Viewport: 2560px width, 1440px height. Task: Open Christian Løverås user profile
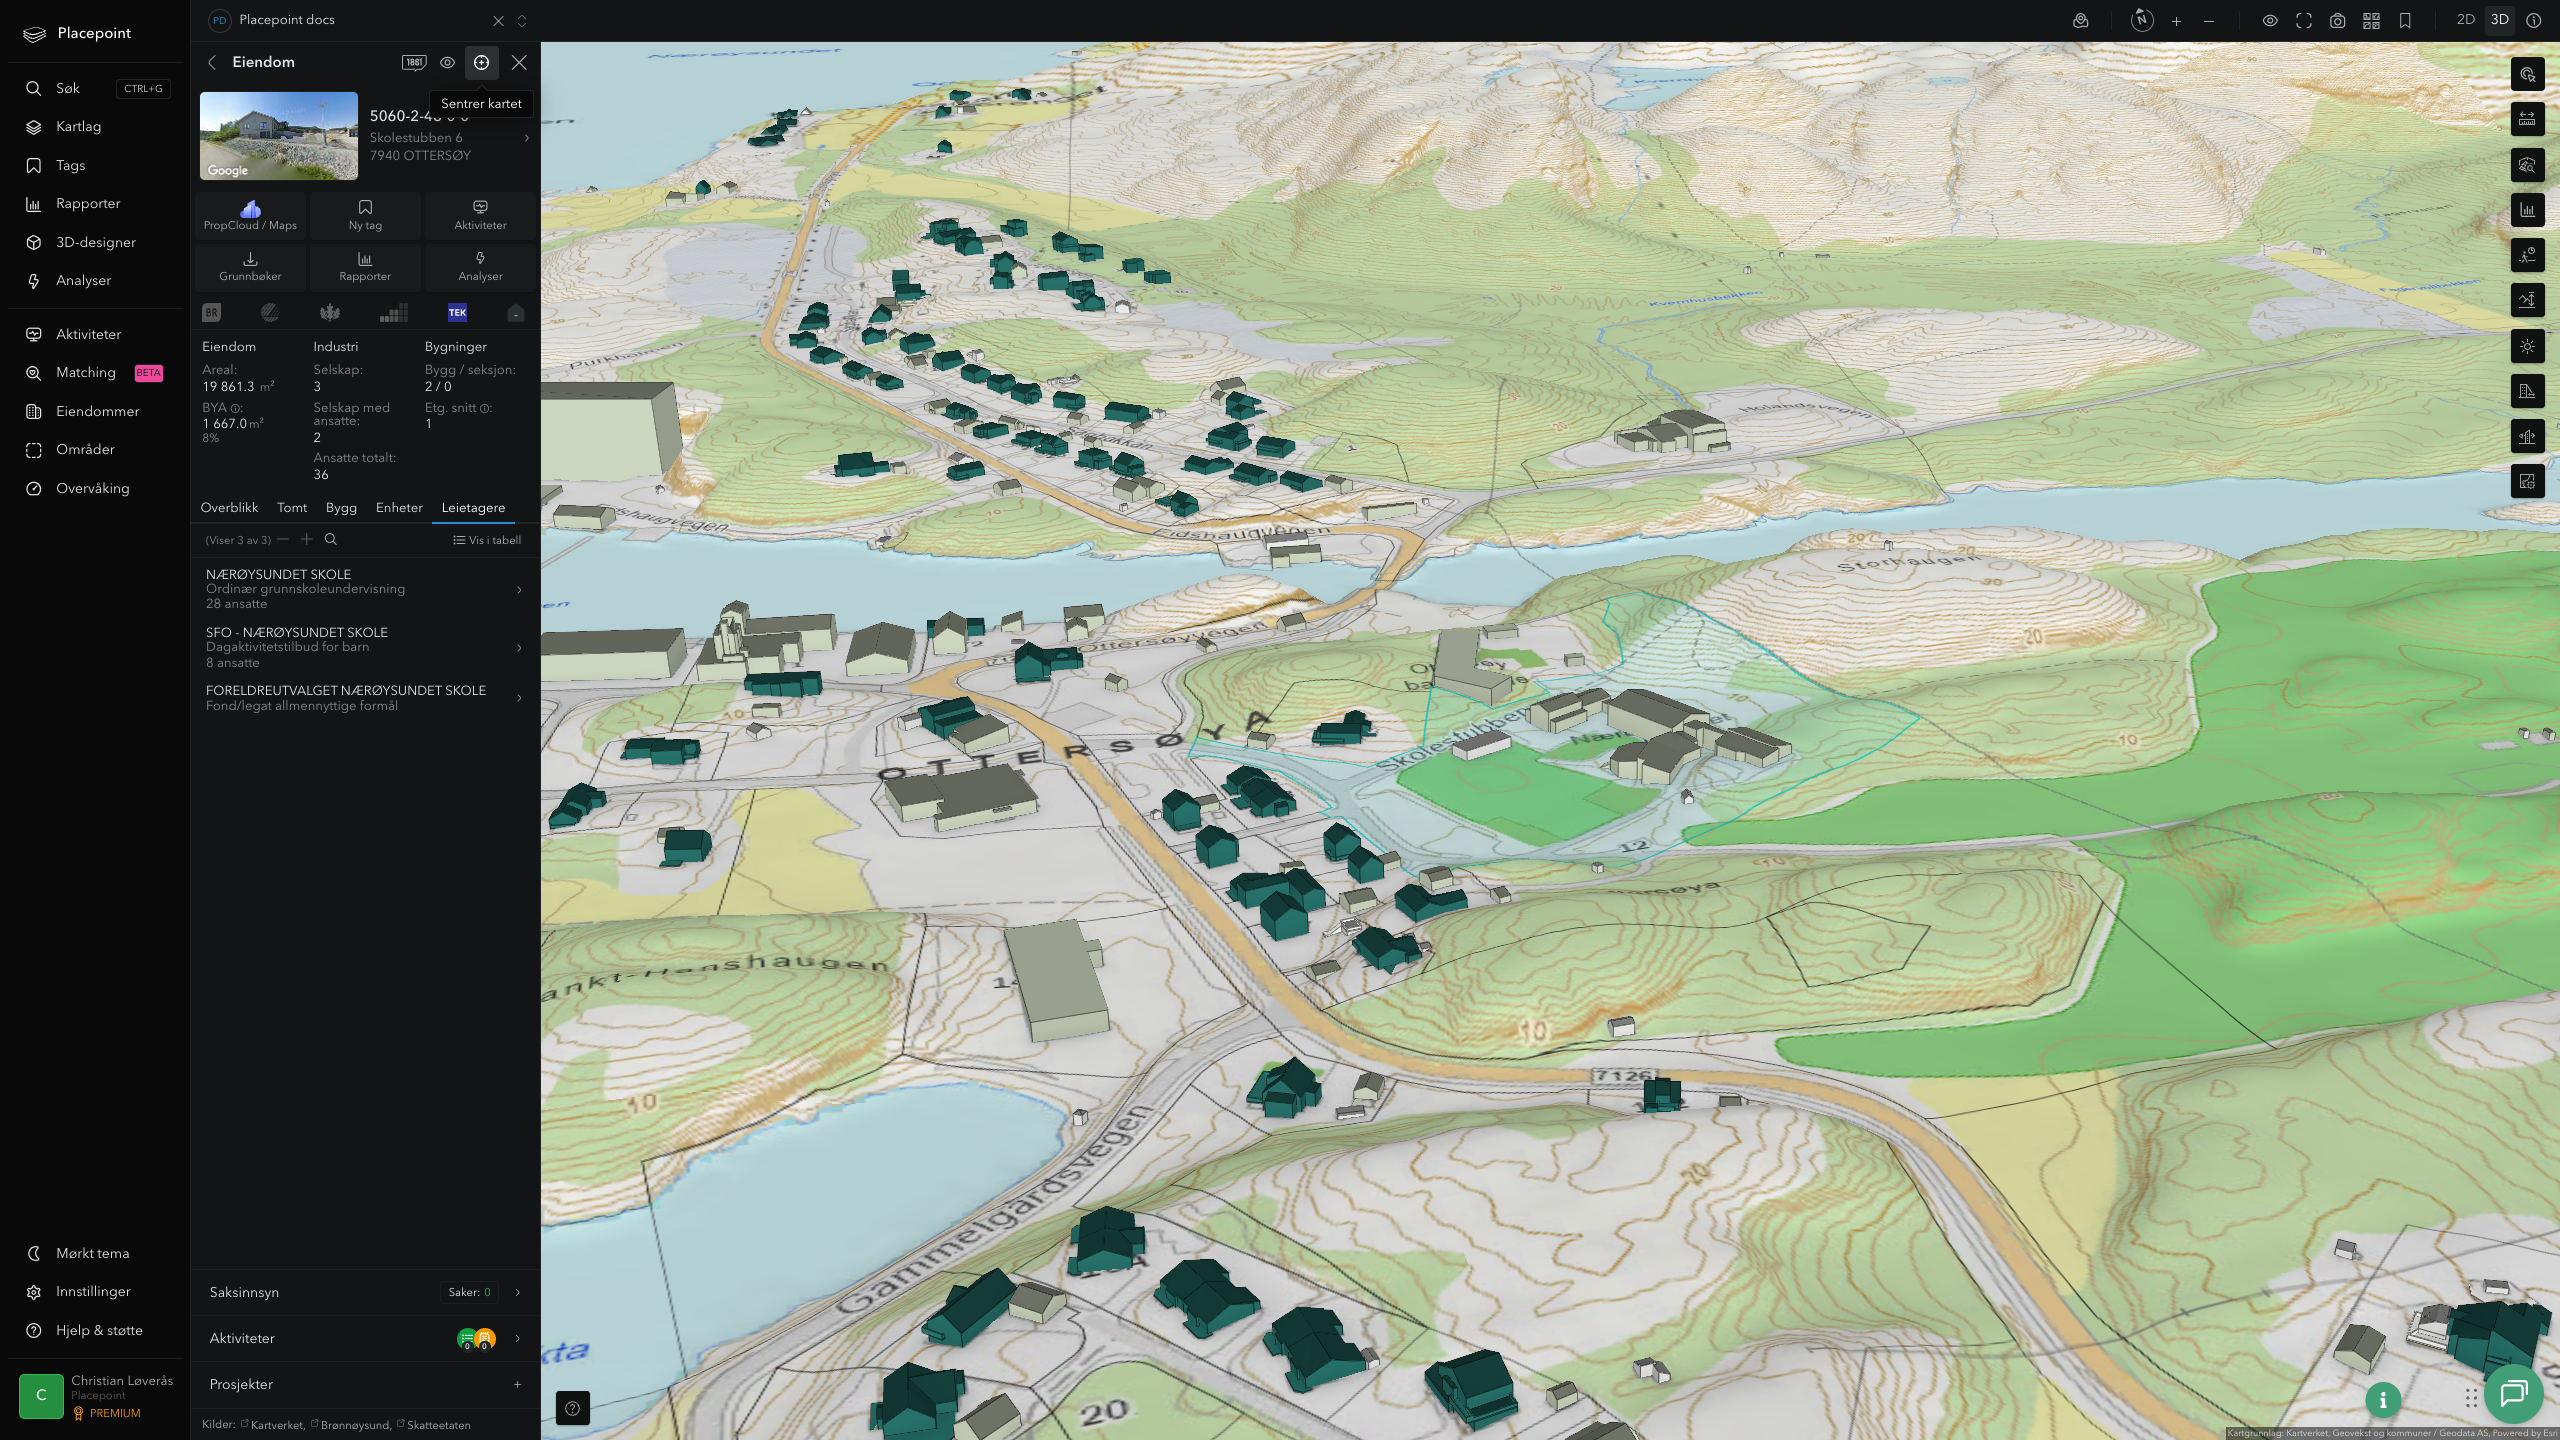95,1396
